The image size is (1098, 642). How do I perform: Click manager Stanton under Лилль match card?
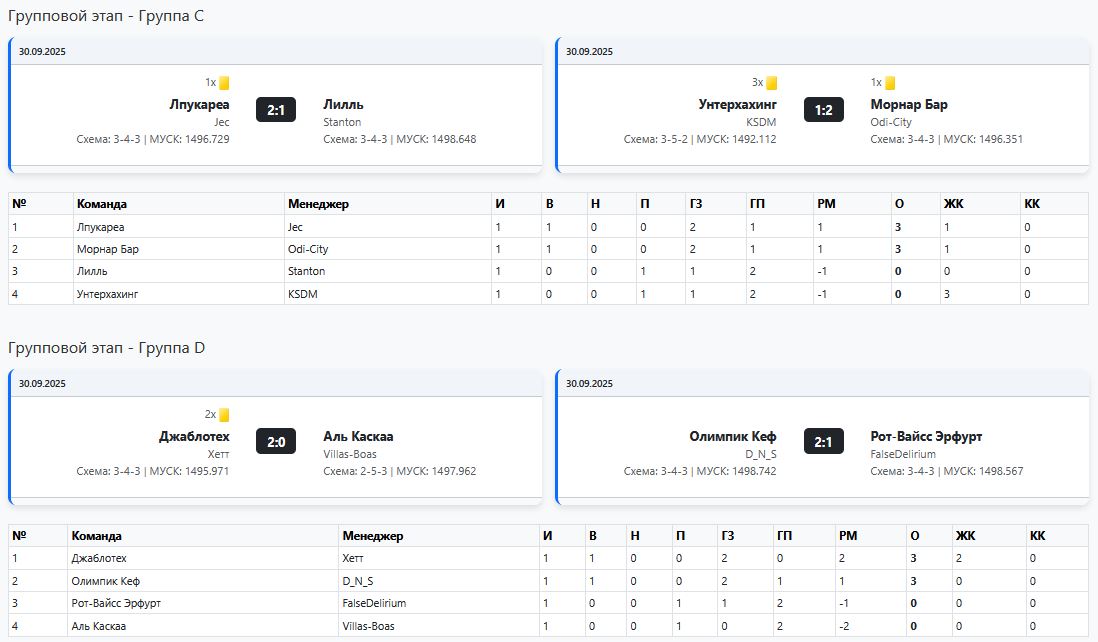click(x=342, y=122)
